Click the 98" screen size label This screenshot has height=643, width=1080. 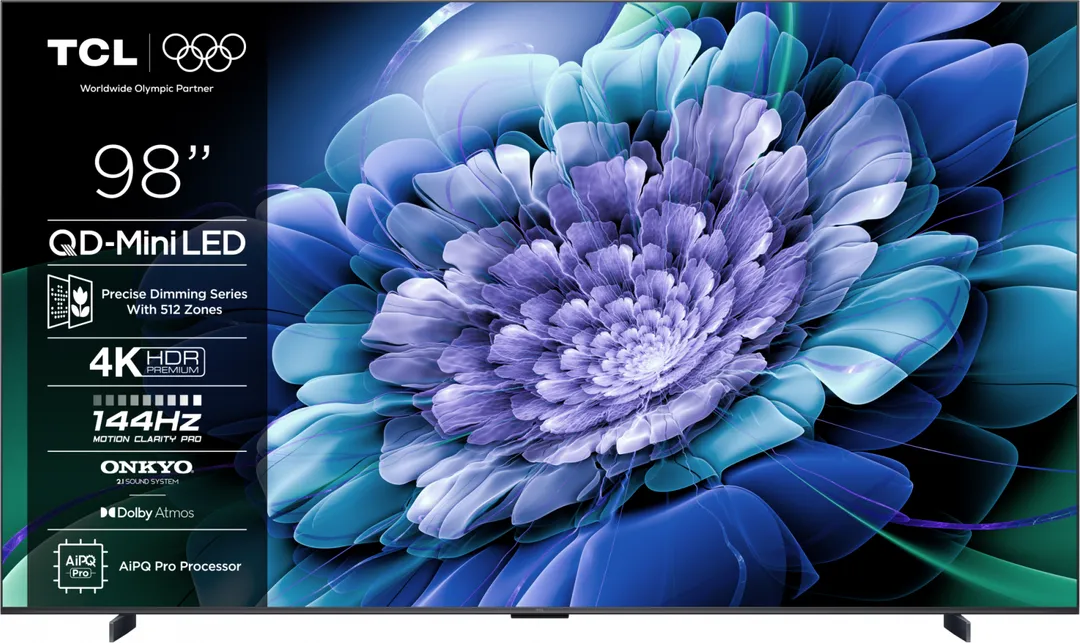point(152,171)
